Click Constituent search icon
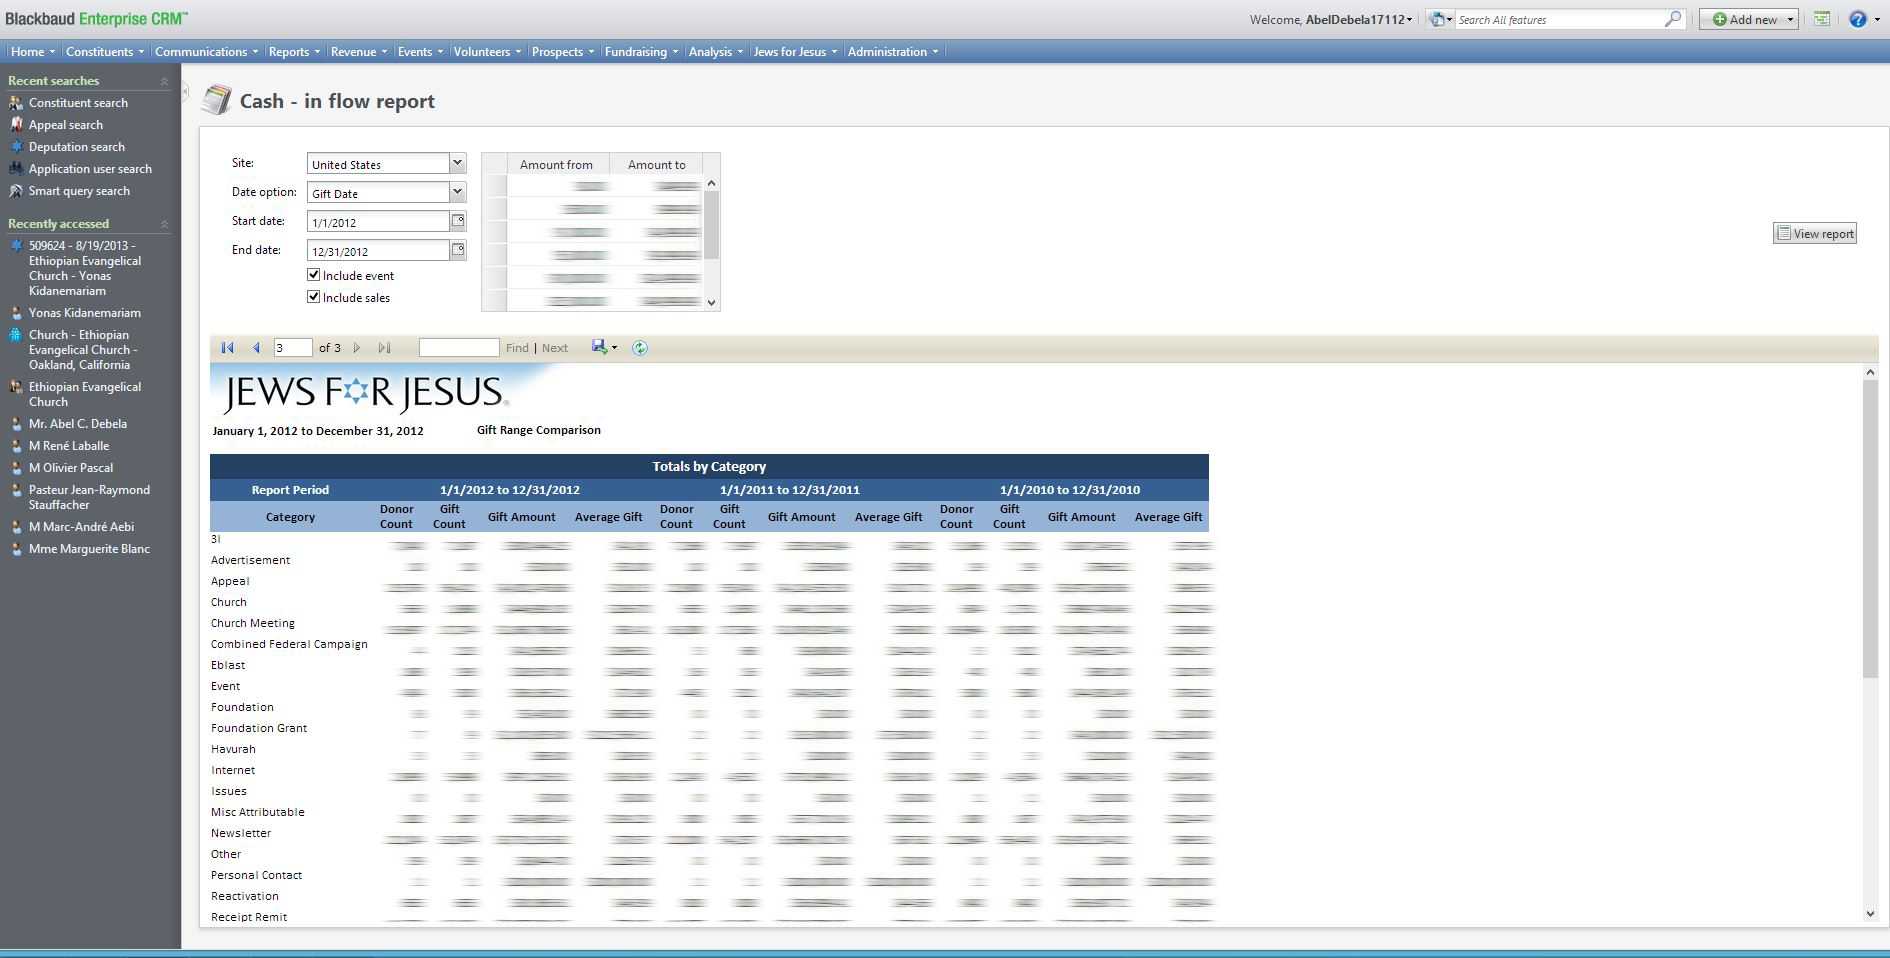The width and height of the screenshot is (1890, 958). pos(16,103)
